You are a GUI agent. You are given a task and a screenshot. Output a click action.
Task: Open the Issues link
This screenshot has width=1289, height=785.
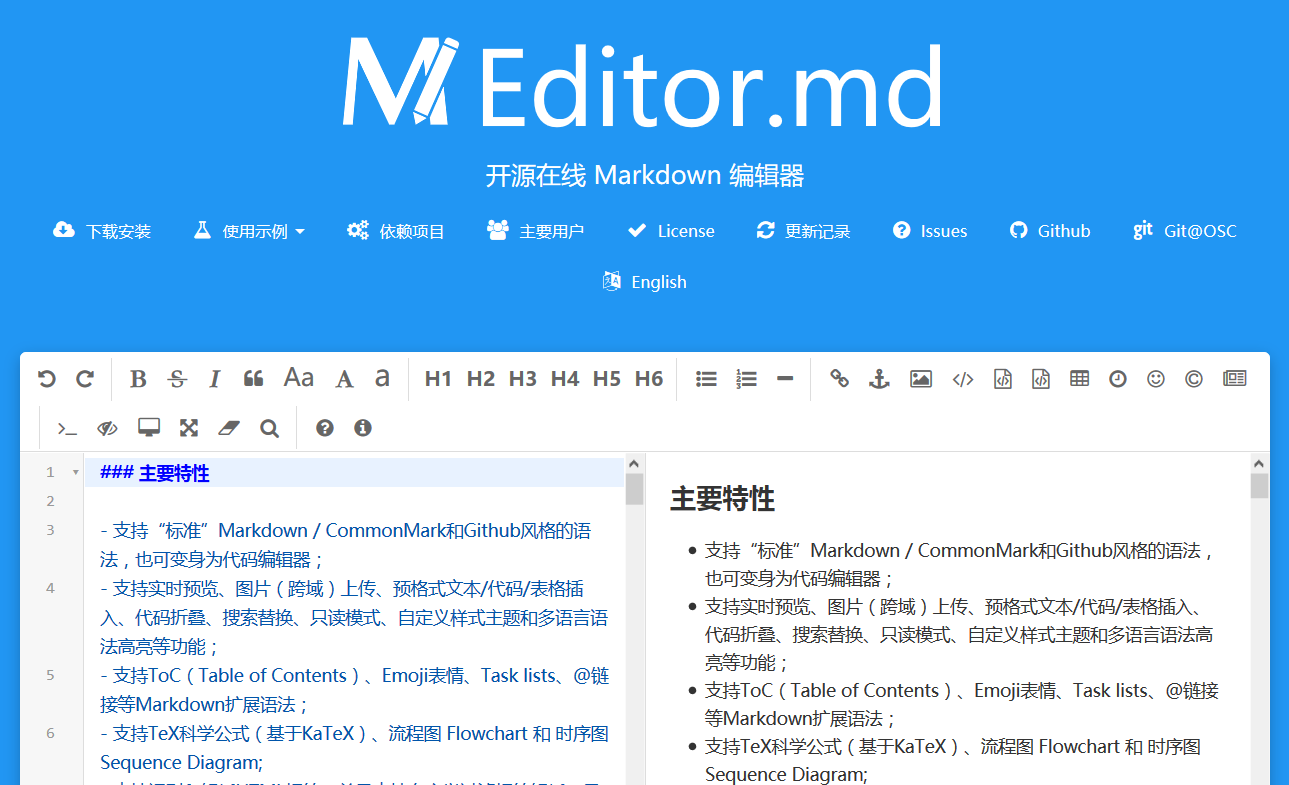(930, 231)
